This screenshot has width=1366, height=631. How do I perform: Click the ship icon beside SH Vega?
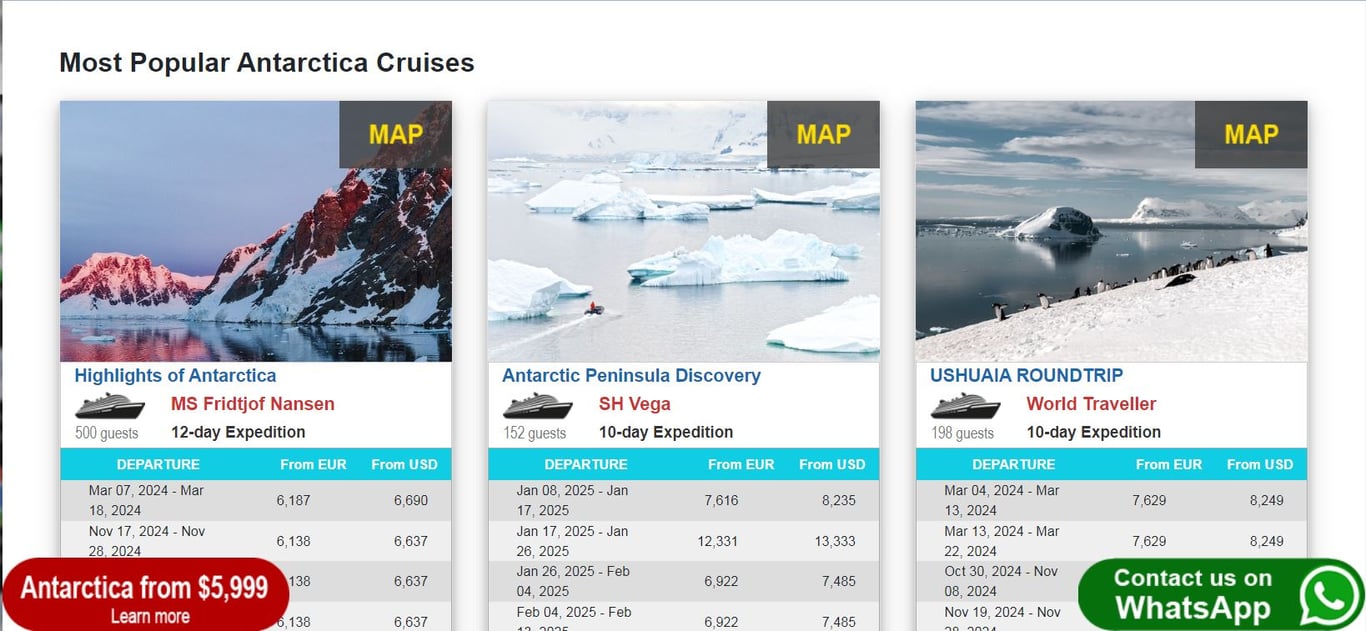pyautogui.click(x=538, y=406)
